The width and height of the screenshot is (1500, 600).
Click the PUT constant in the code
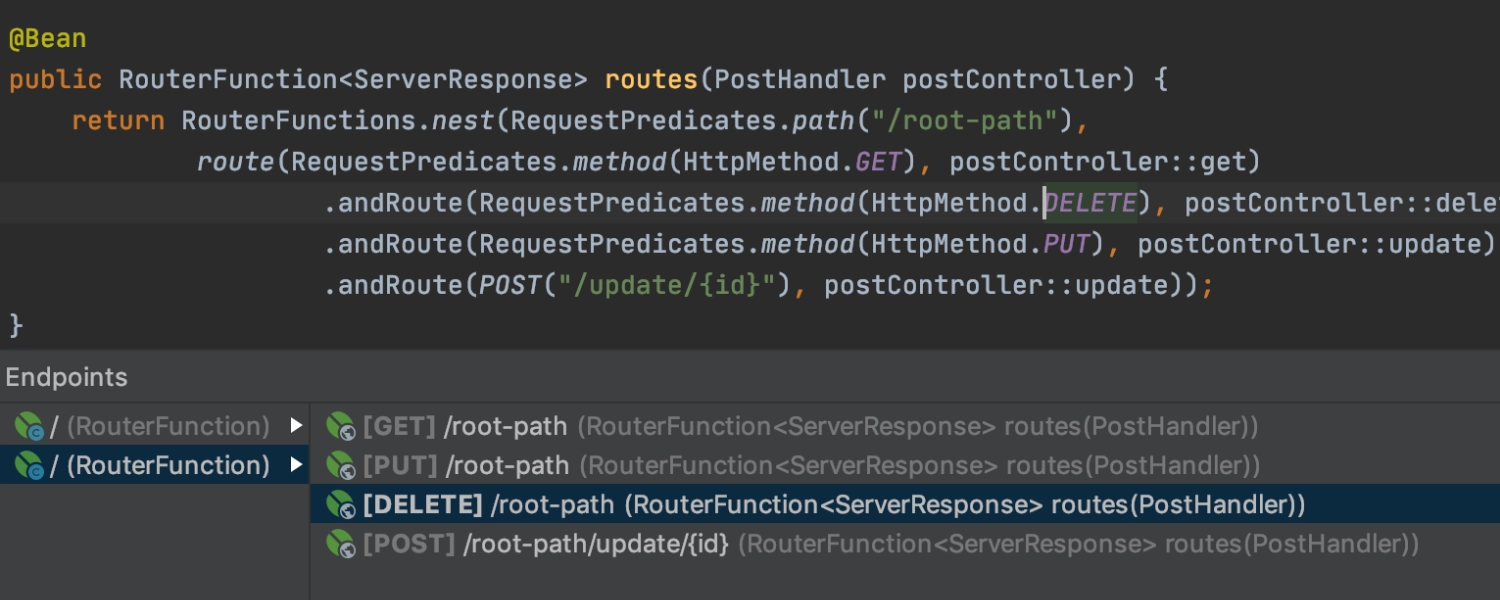coord(1067,244)
